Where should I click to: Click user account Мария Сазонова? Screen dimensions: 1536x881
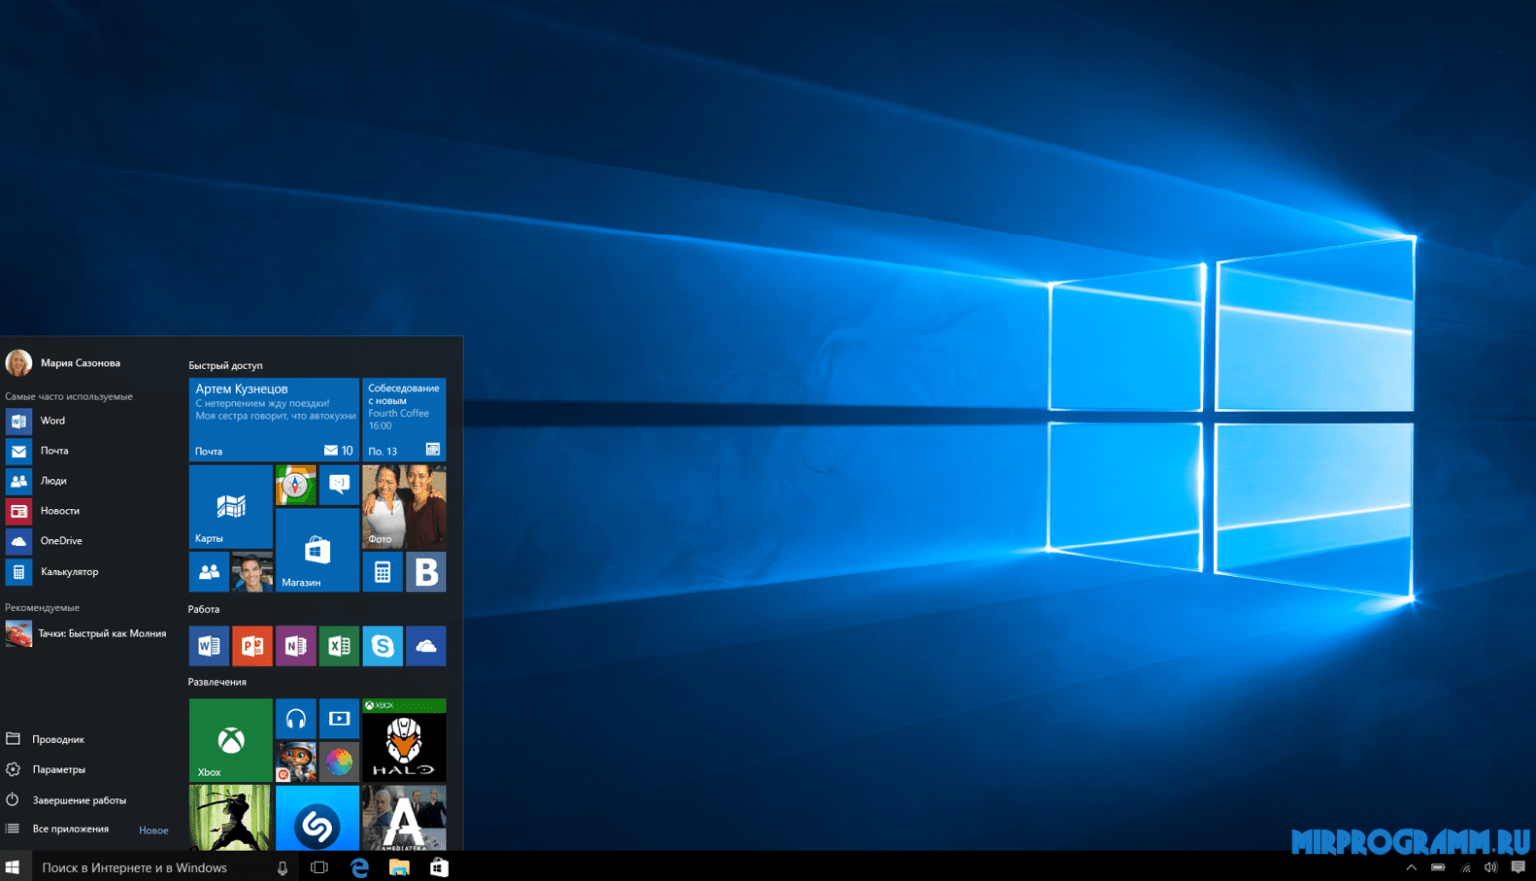click(63, 363)
